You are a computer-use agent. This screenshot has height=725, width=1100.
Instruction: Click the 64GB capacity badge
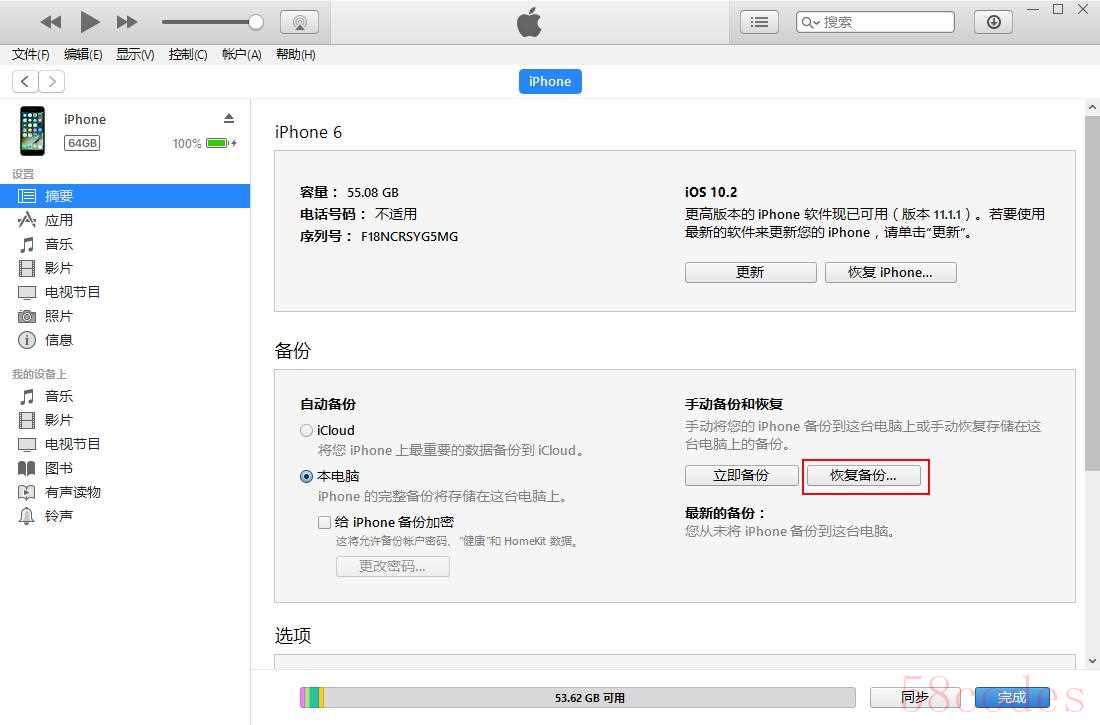[82, 143]
